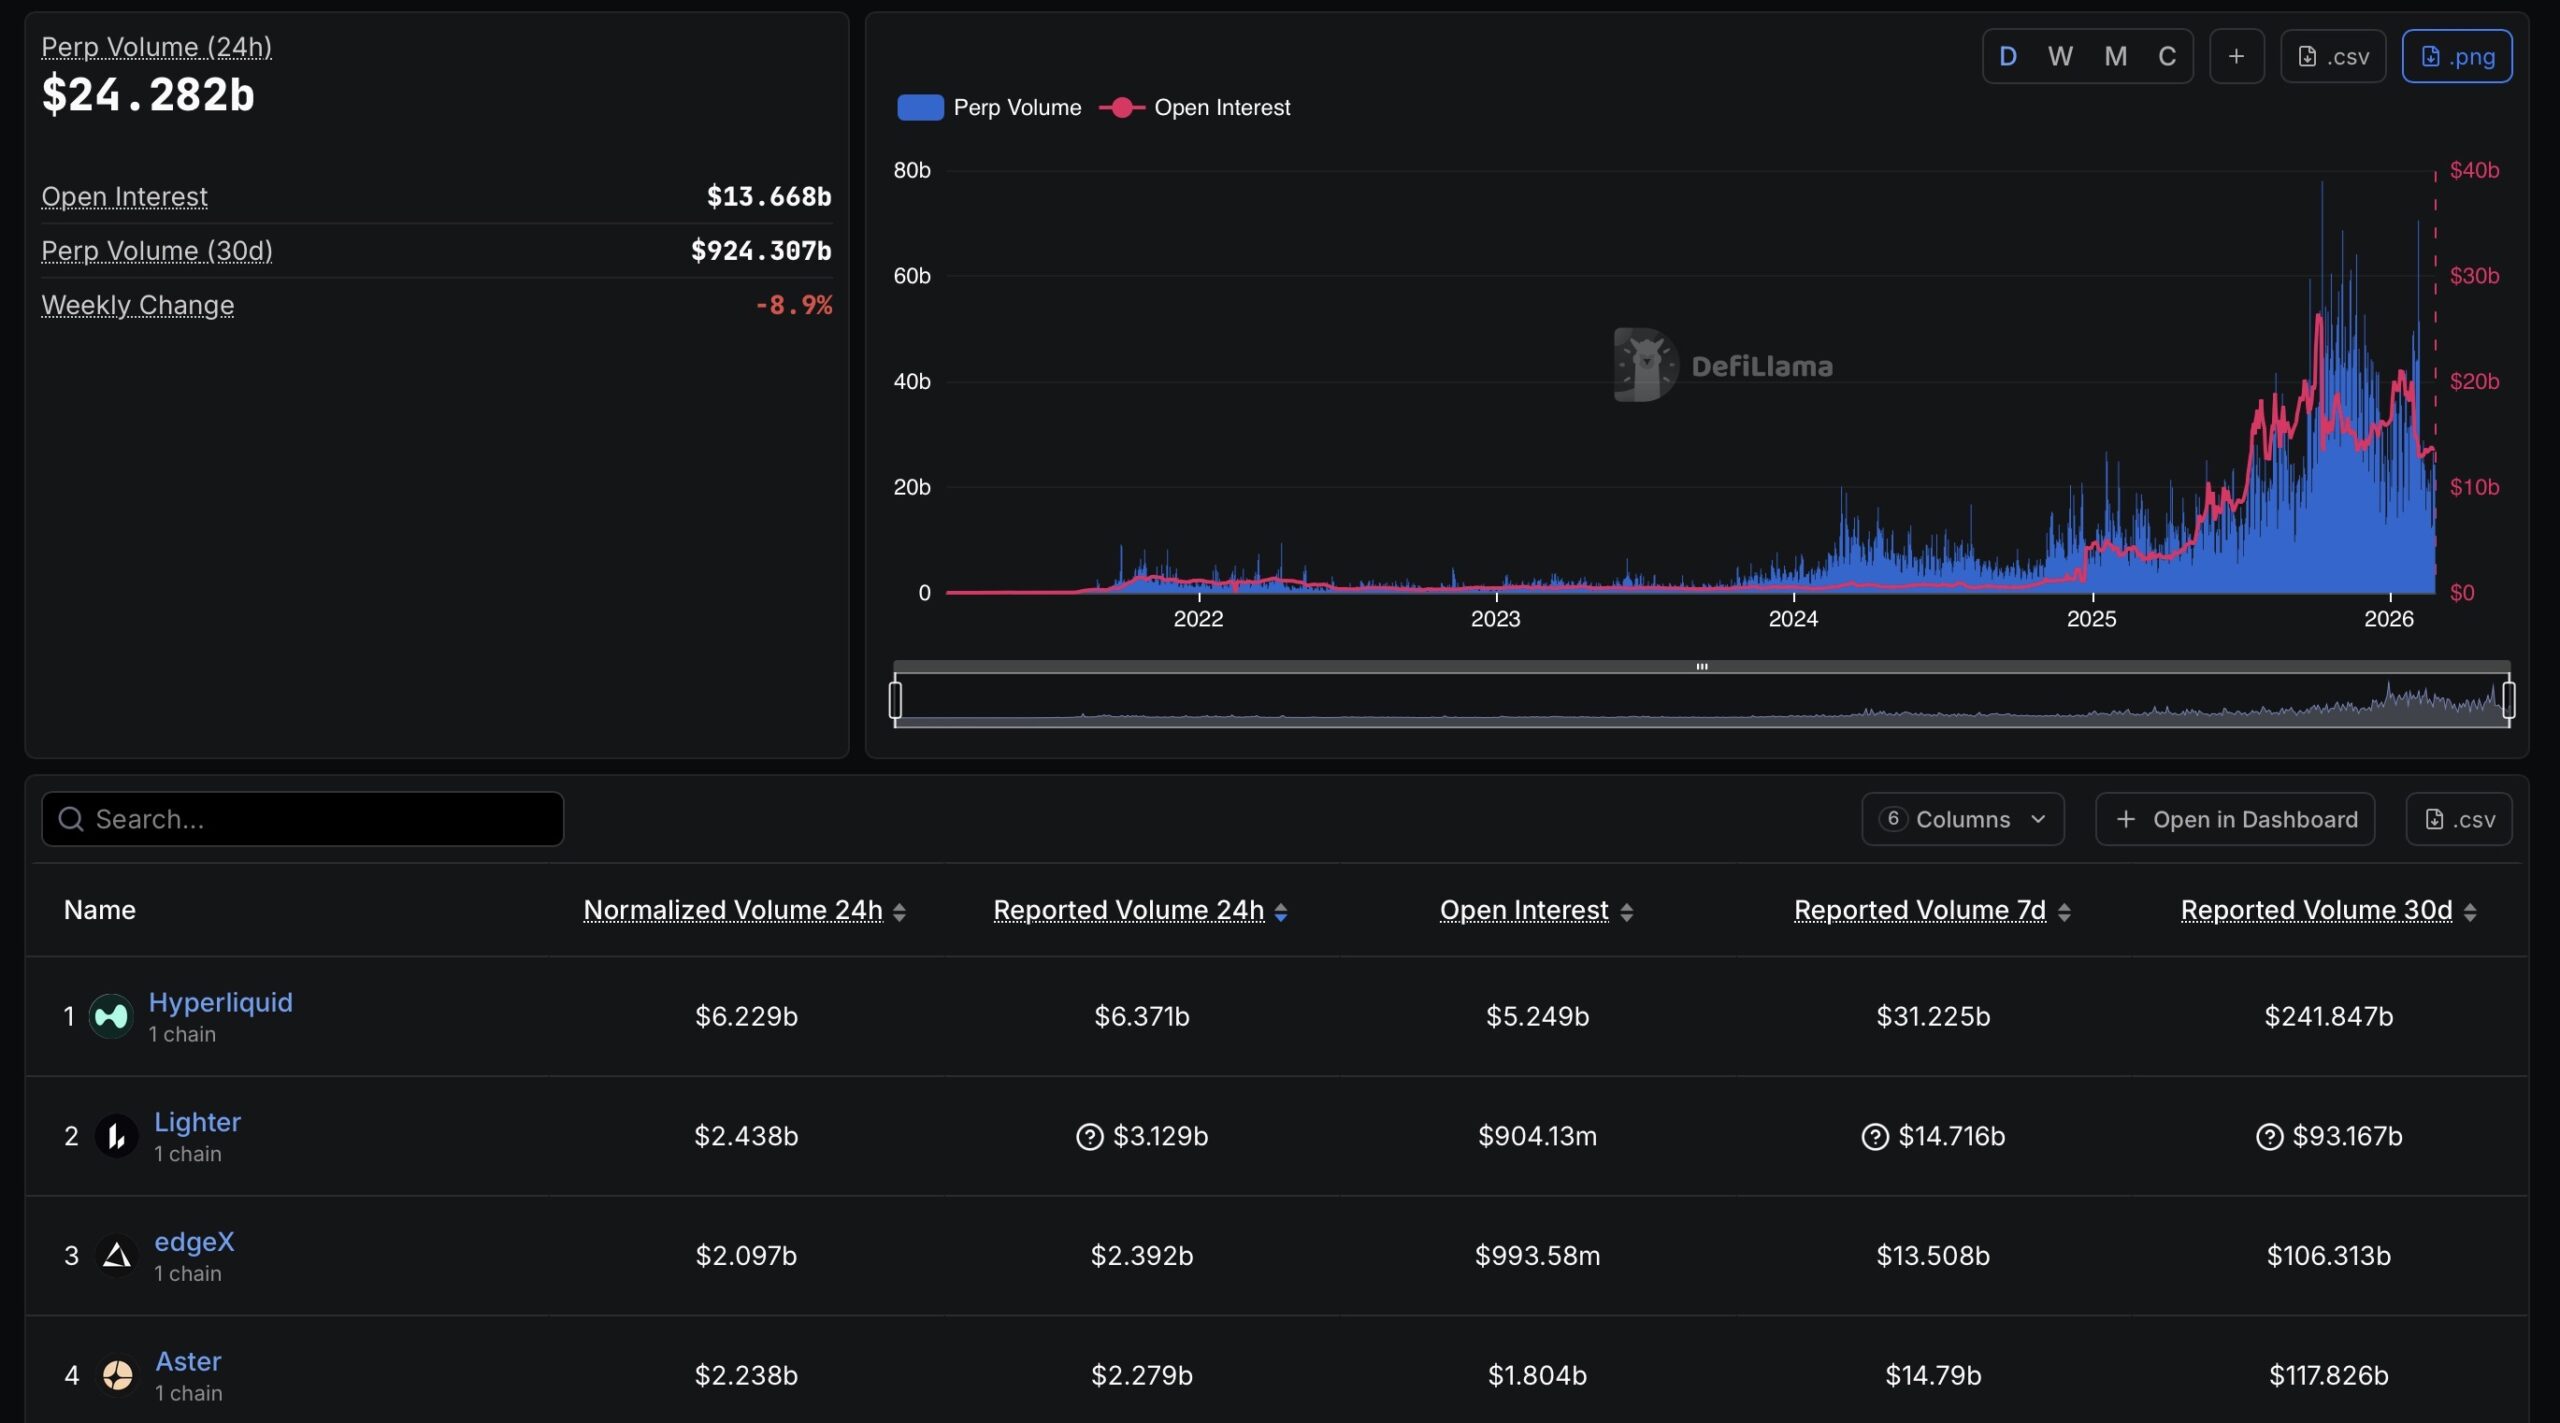Image resolution: width=2560 pixels, height=1423 pixels.
Task: Click the edgeX protocol logo icon
Action: pyautogui.click(x=116, y=1255)
